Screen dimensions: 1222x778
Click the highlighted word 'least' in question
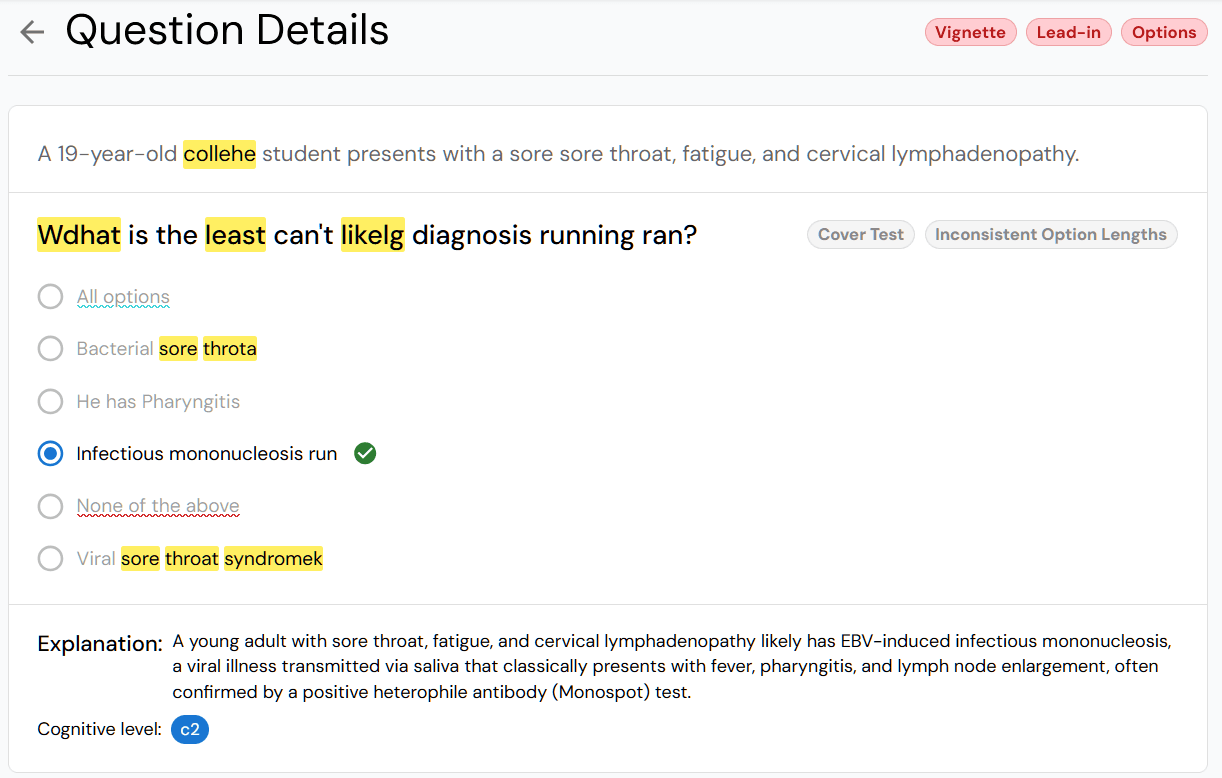(x=235, y=236)
